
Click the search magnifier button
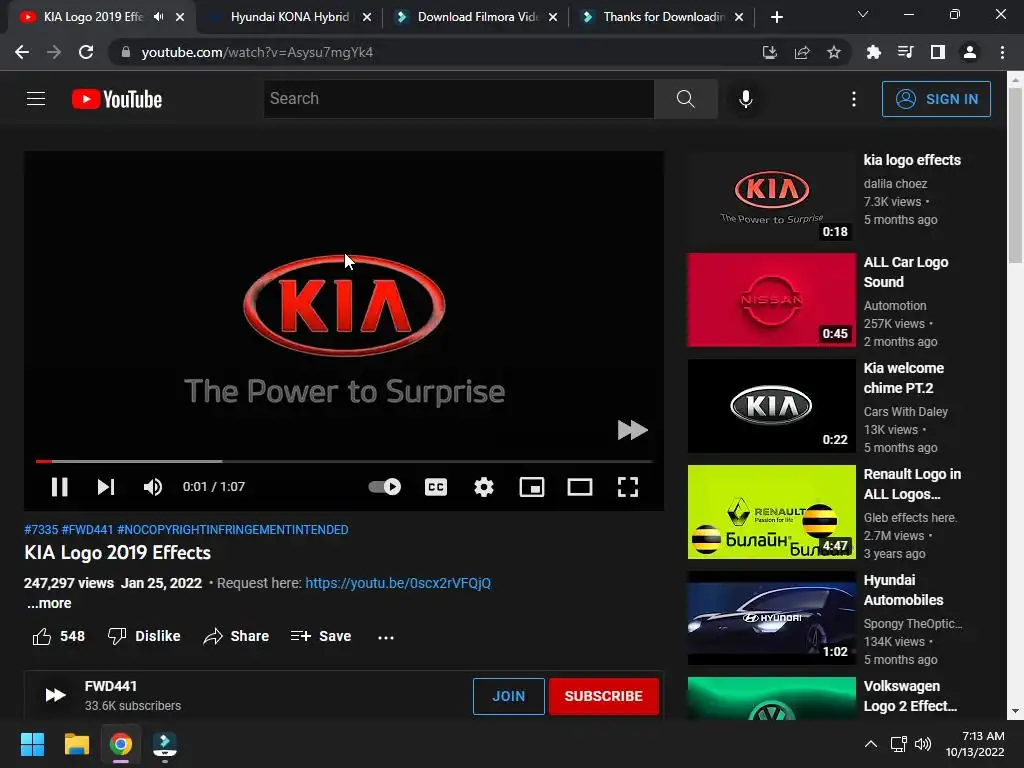coord(686,99)
